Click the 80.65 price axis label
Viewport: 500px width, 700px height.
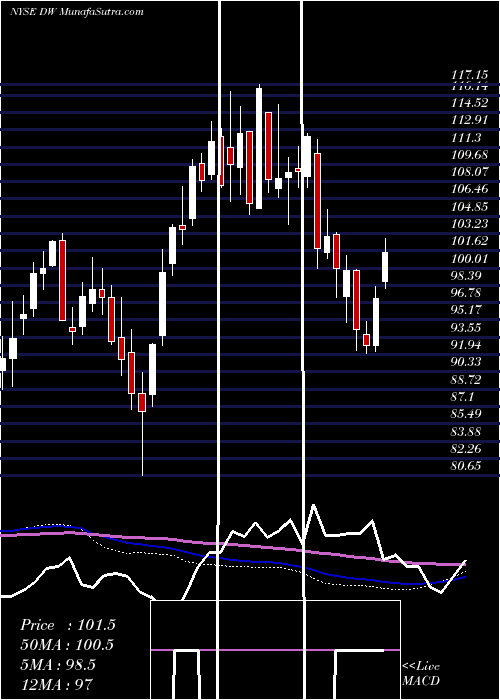pos(466,466)
